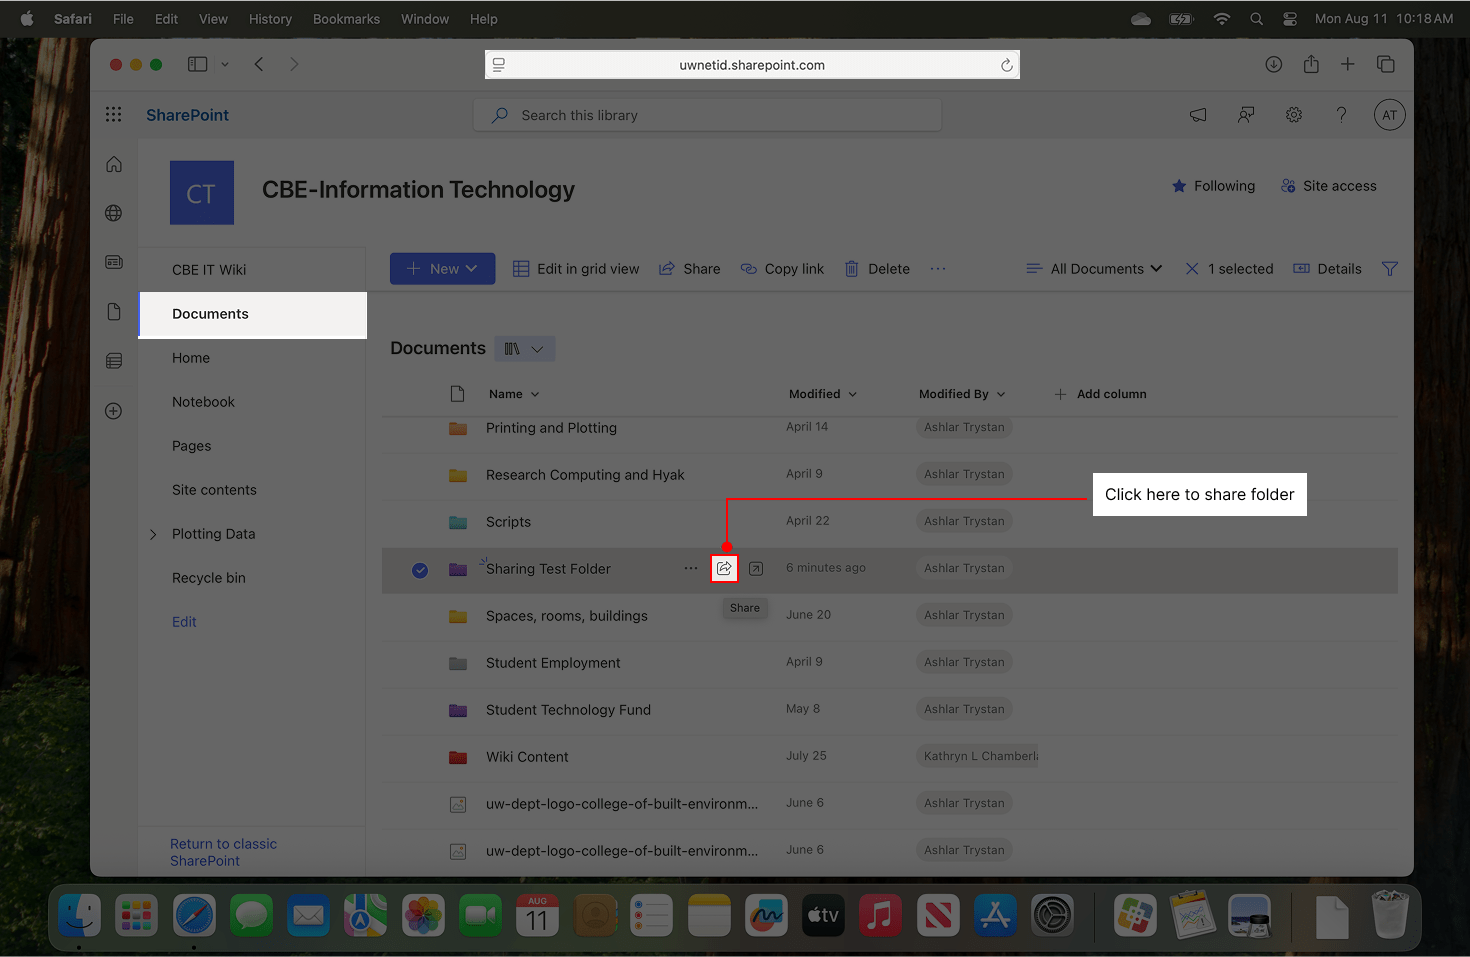Open the settings gear in SharePoint header

coord(1294,115)
